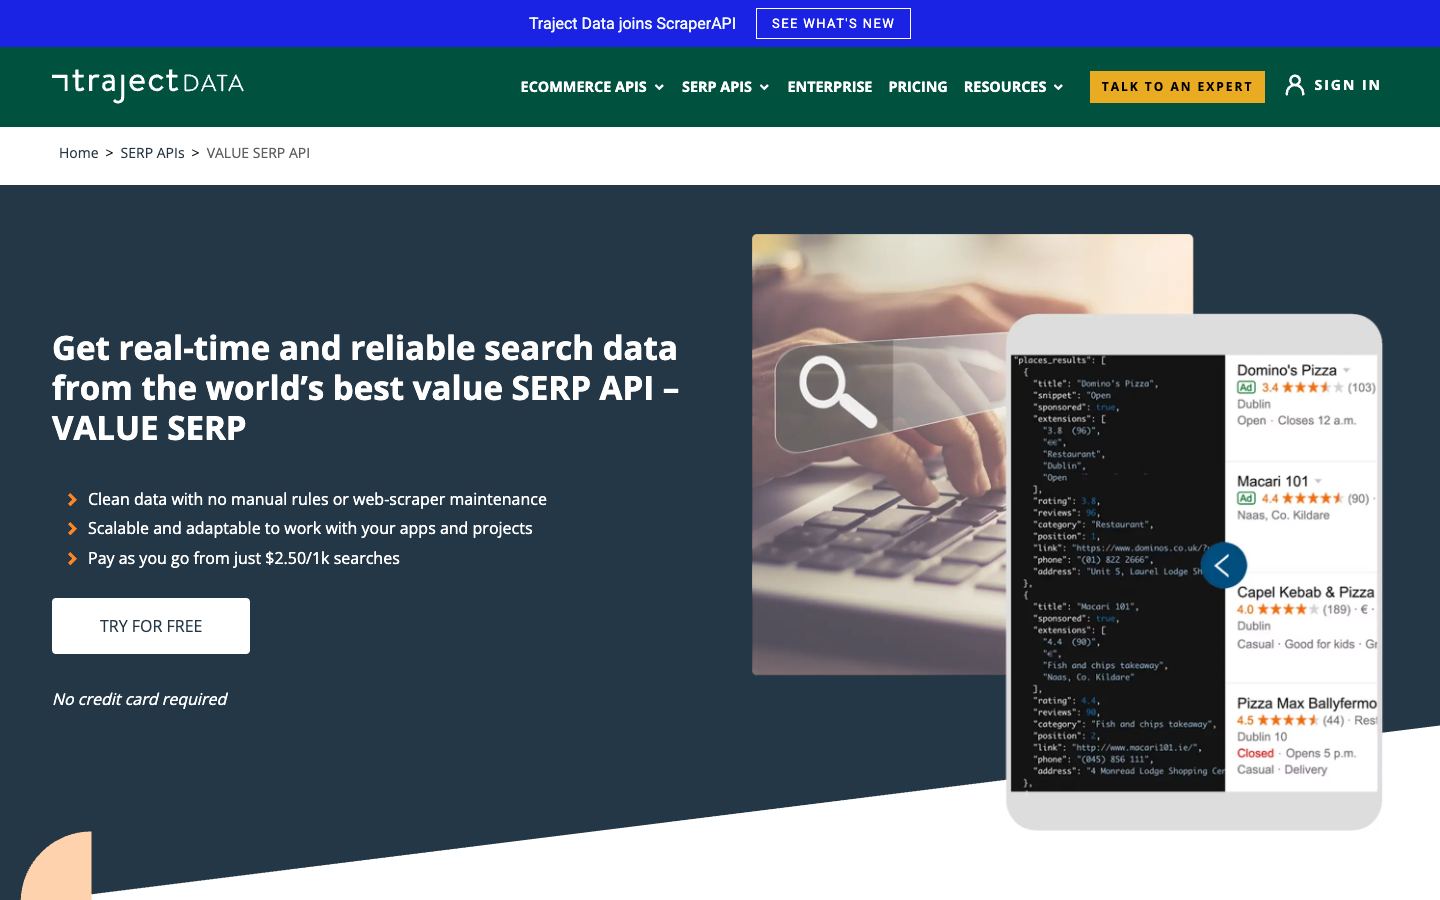Click the SIGN IN link
Viewport: 1440px width, 900px height.
[x=1346, y=85]
